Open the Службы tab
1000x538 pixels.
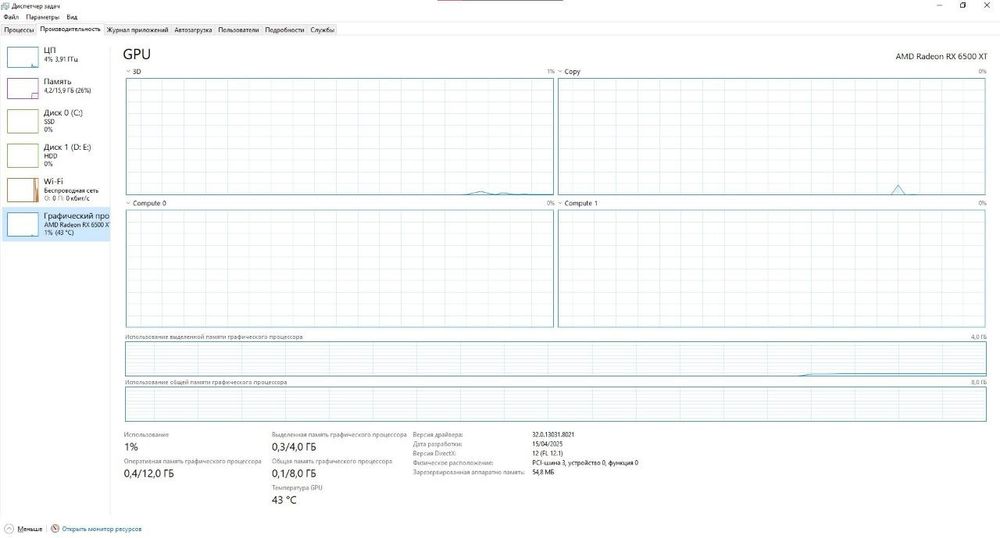[x=322, y=30]
